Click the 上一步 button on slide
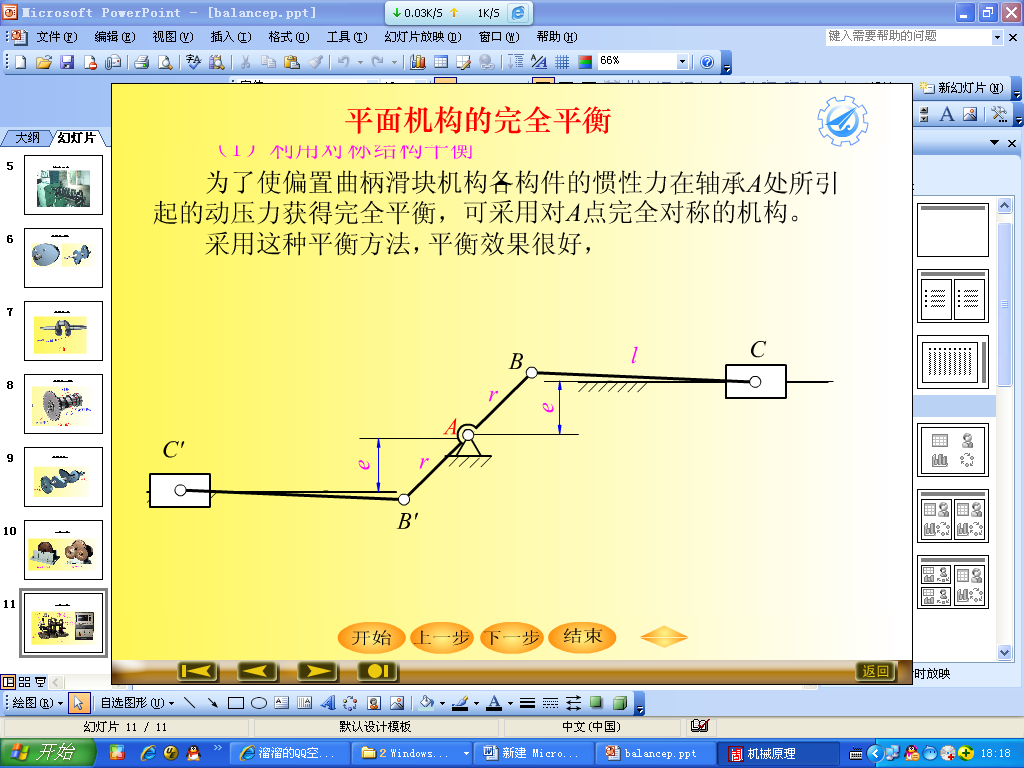Screen dimensions: 1024x768 pyautogui.click(x=443, y=637)
